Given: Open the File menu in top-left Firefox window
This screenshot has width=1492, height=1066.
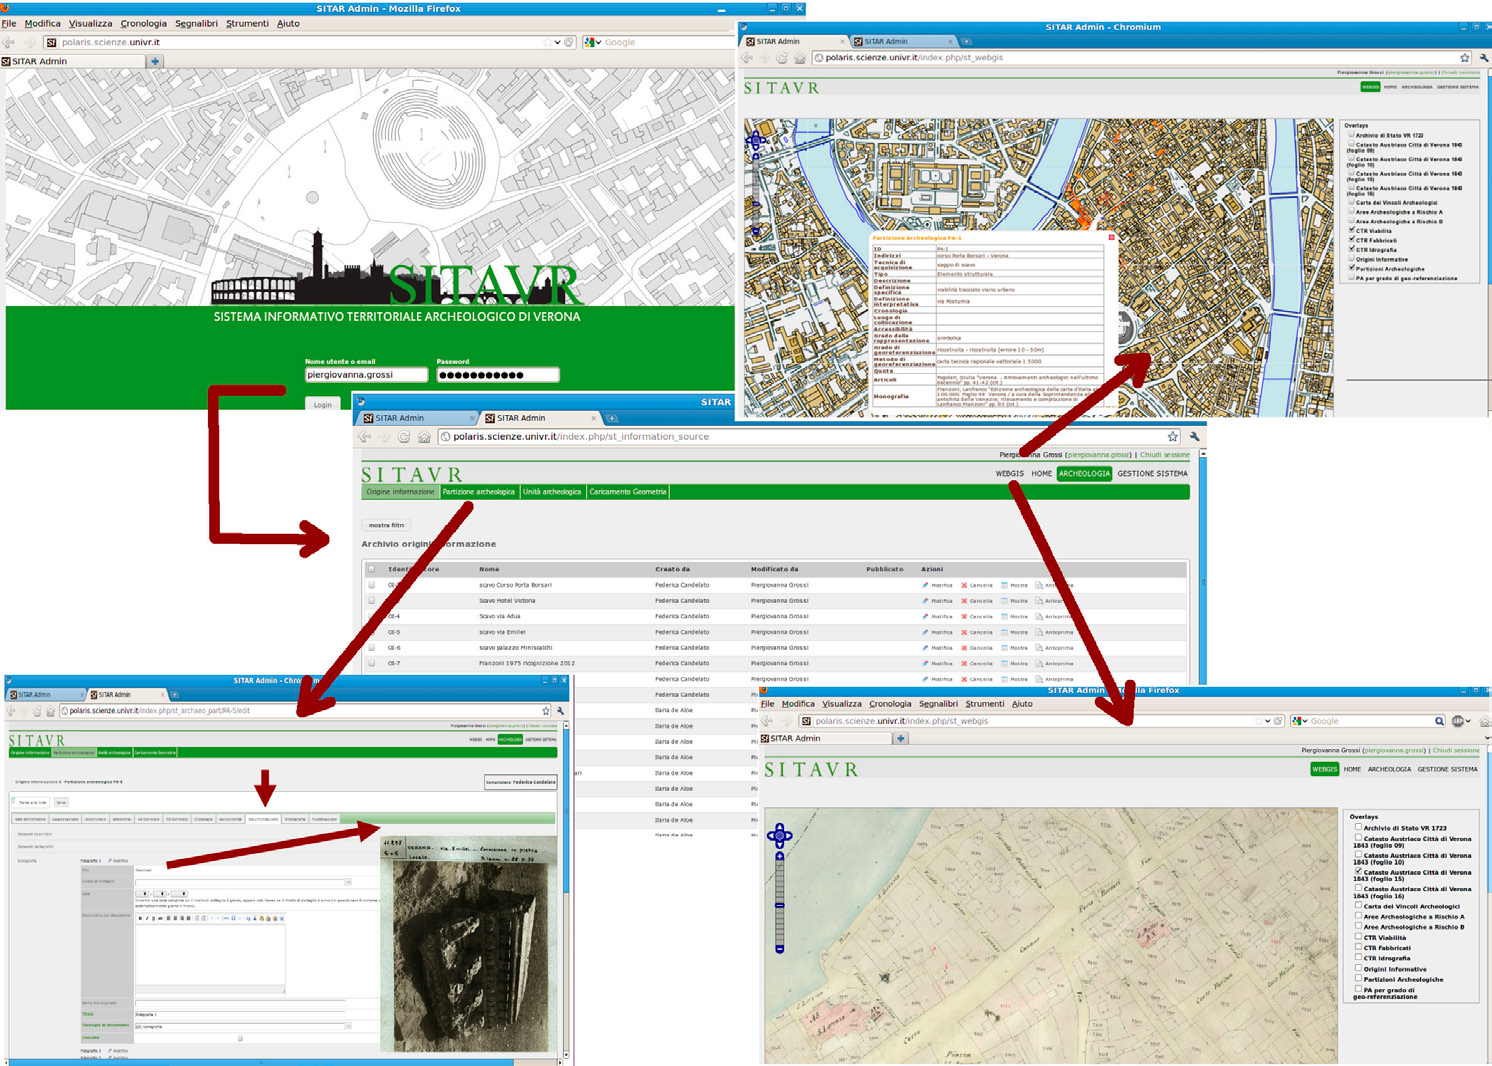Looking at the screenshot, I should click(x=9, y=23).
